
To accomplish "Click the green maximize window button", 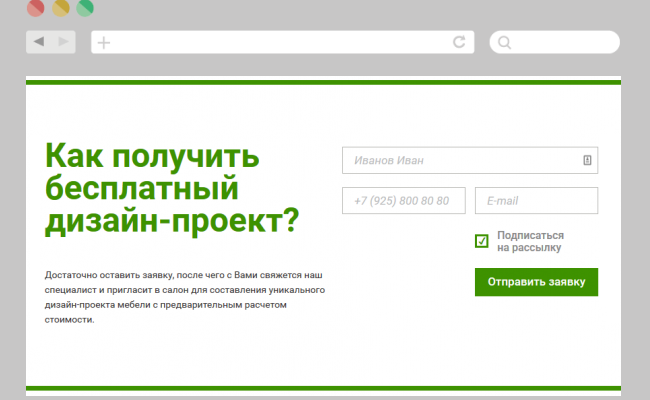I will [x=85, y=9].
